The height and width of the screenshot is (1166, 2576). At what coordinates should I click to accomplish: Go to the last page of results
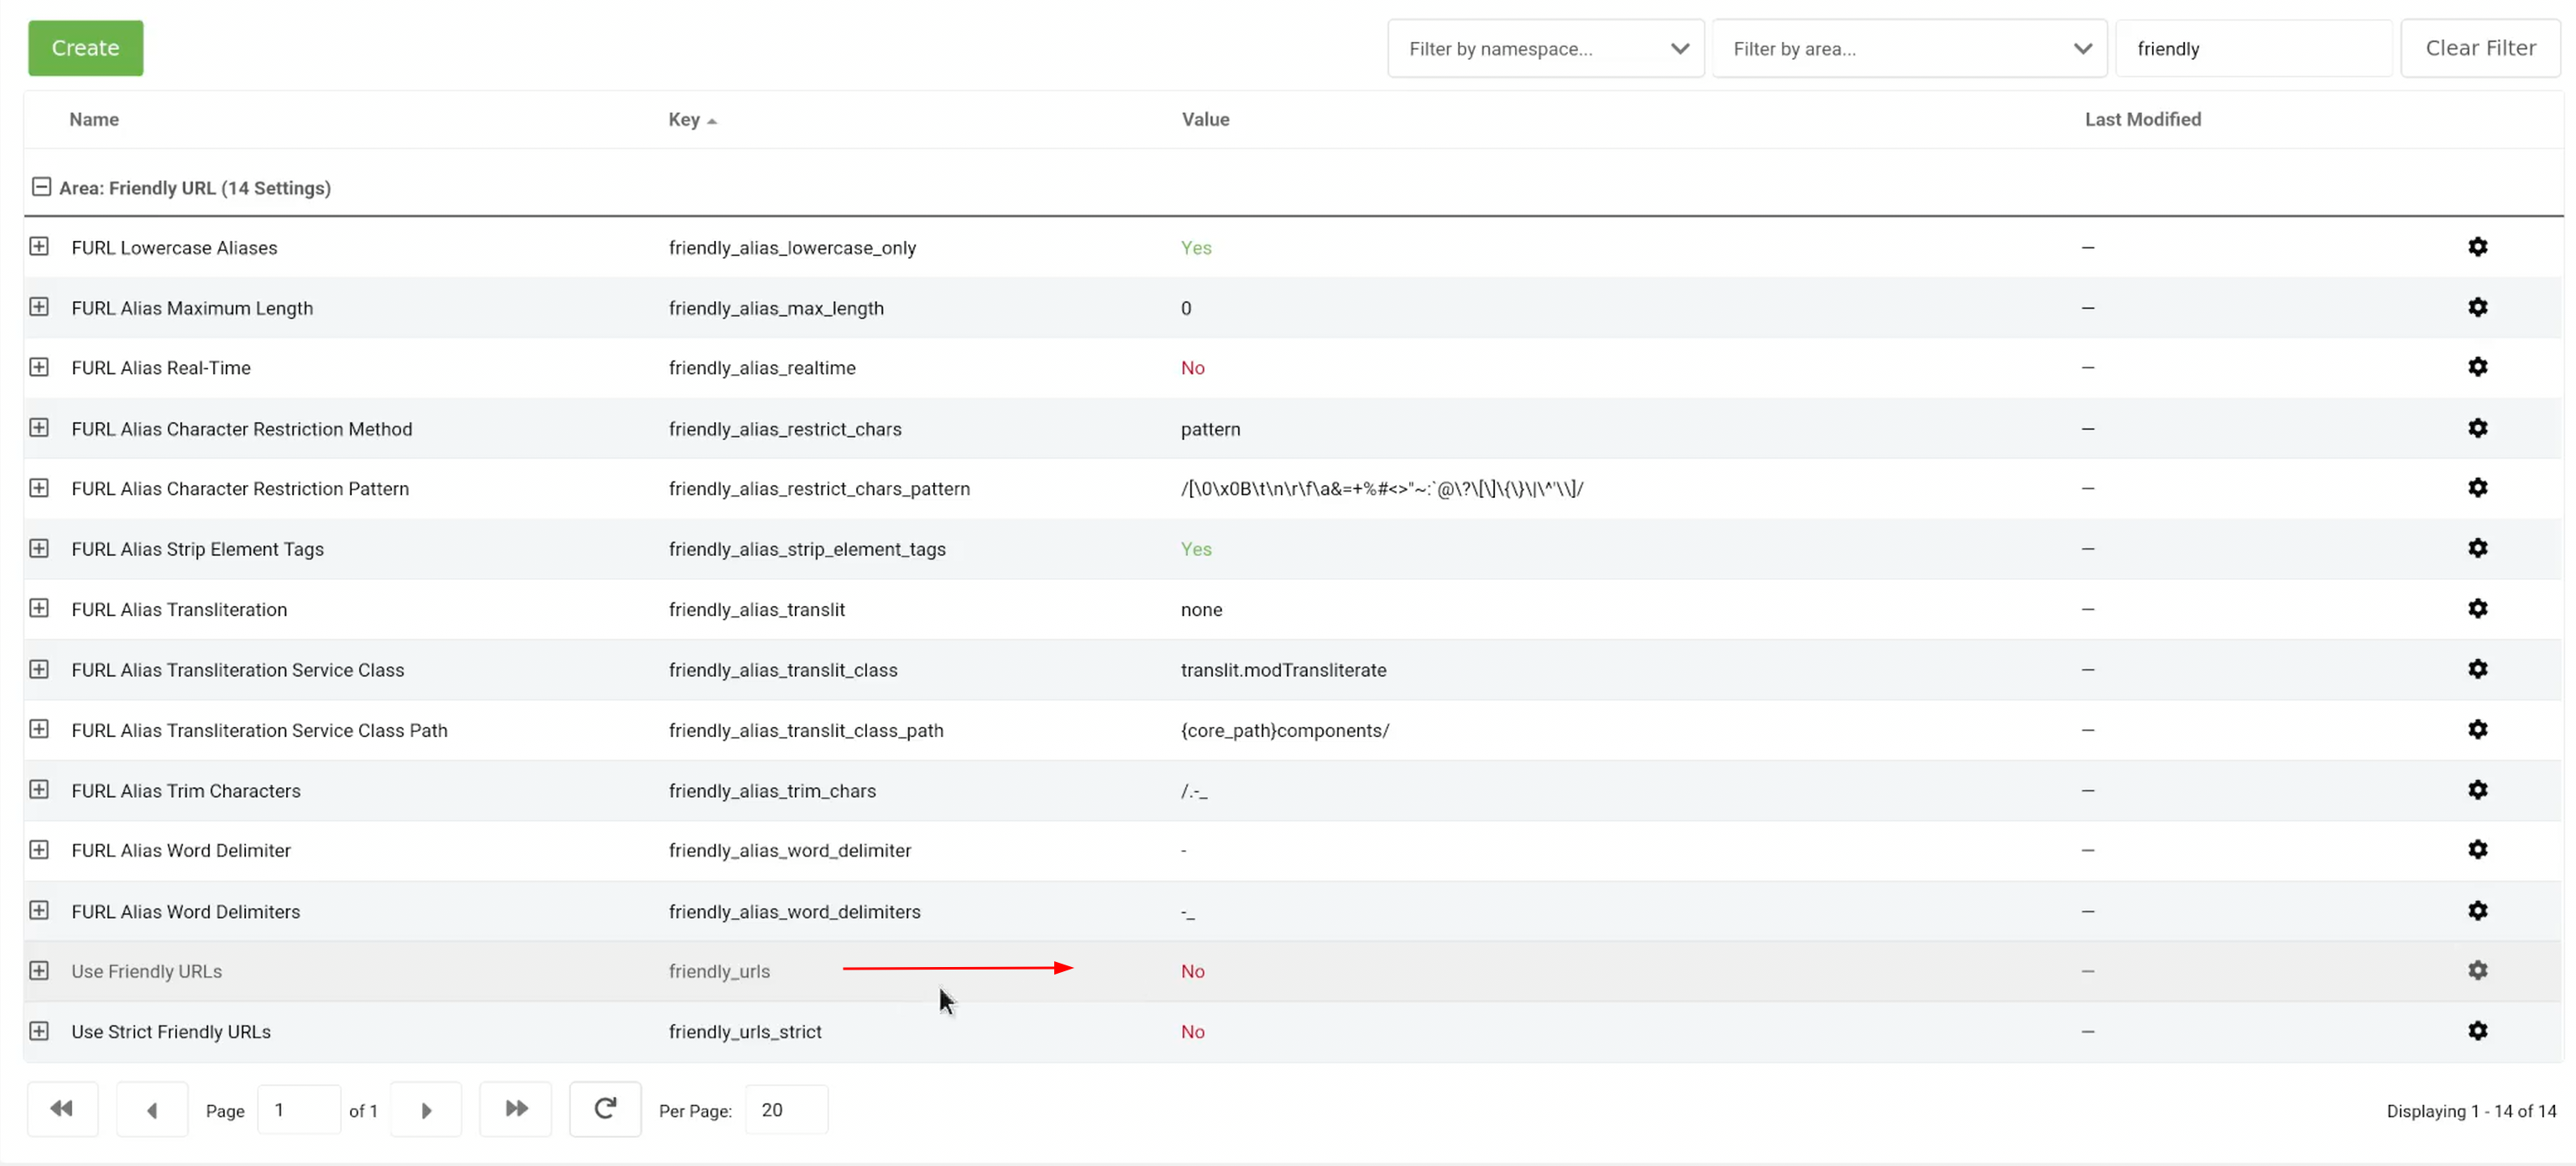[x=515, y=1108]
